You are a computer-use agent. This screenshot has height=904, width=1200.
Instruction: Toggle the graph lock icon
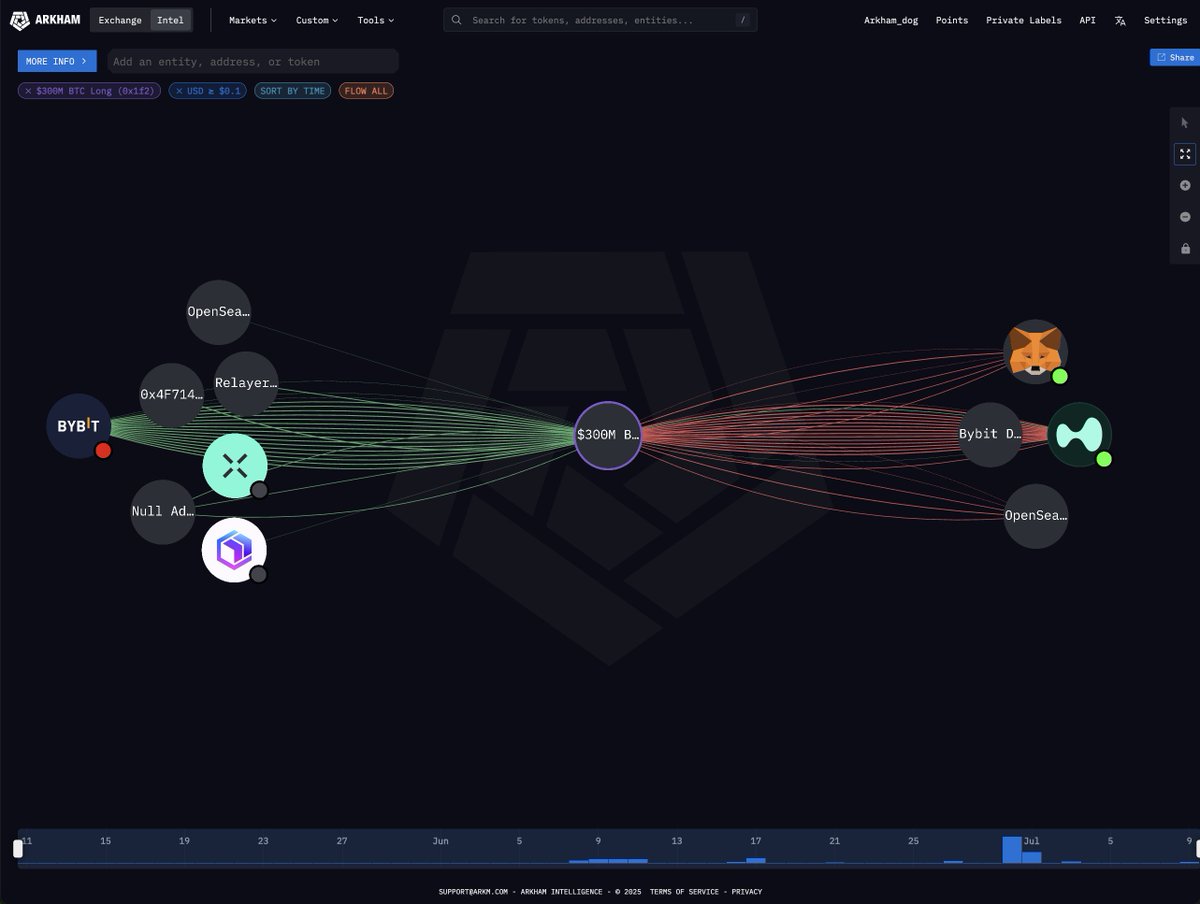coord(1185,248)
